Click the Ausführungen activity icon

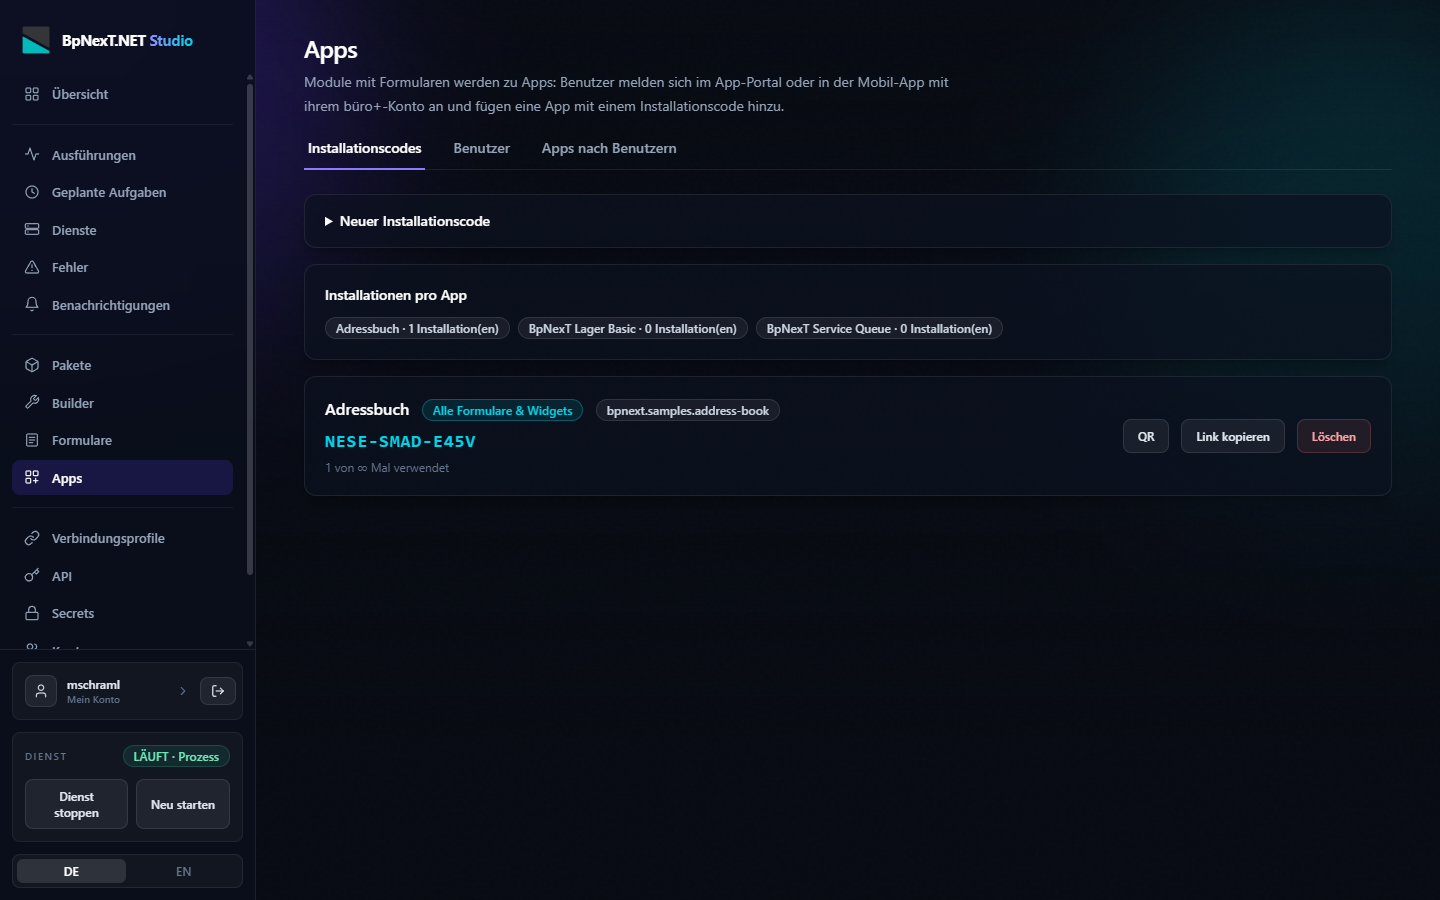click(32, 155)
